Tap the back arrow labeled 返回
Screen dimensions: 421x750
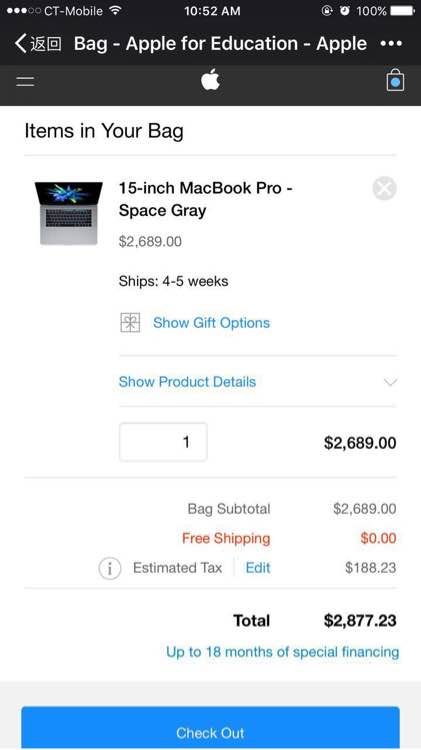tap(38, 44)
